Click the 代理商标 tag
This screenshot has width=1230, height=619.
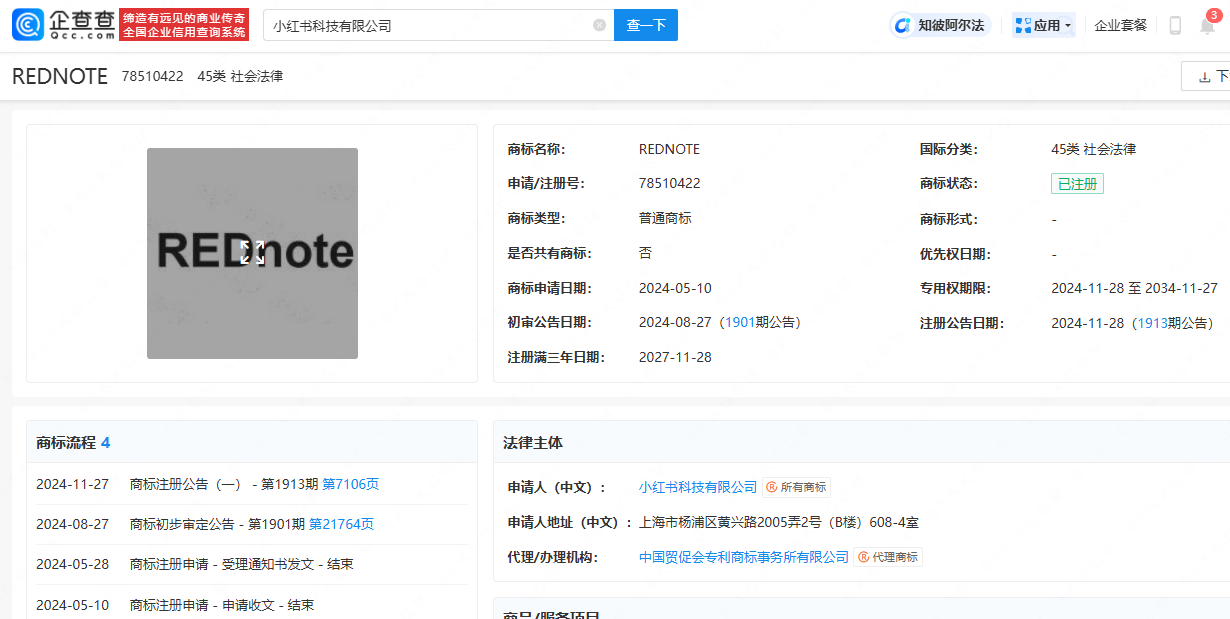[x=888, y=557]
